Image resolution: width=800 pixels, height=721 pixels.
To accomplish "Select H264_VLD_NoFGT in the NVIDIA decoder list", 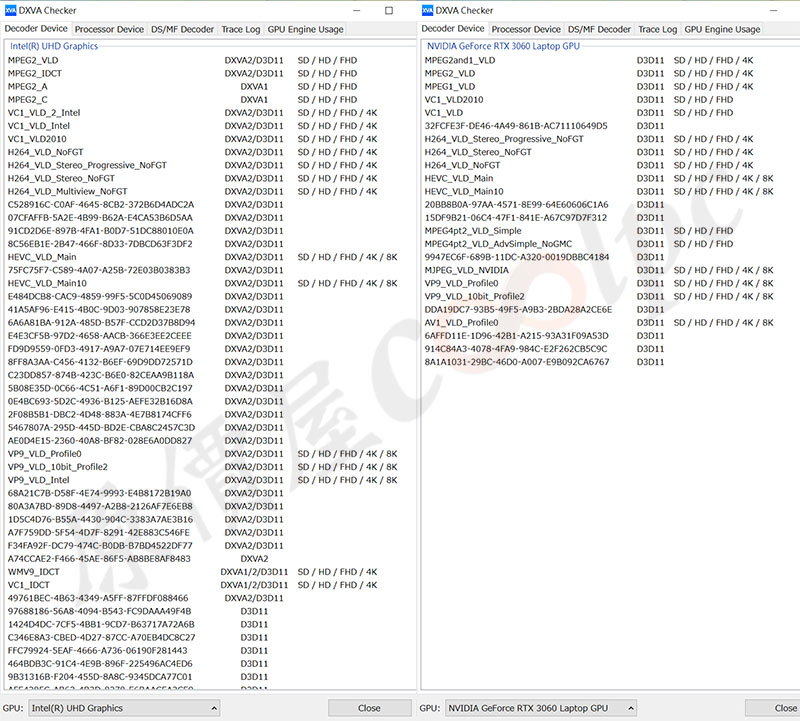I will 589,165.
